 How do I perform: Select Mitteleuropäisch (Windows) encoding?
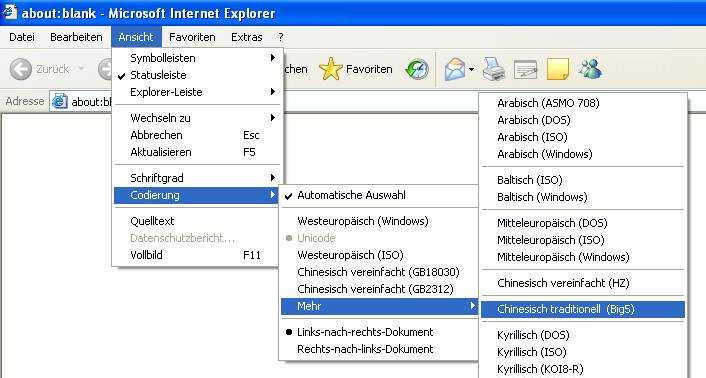tap(583, 257)
